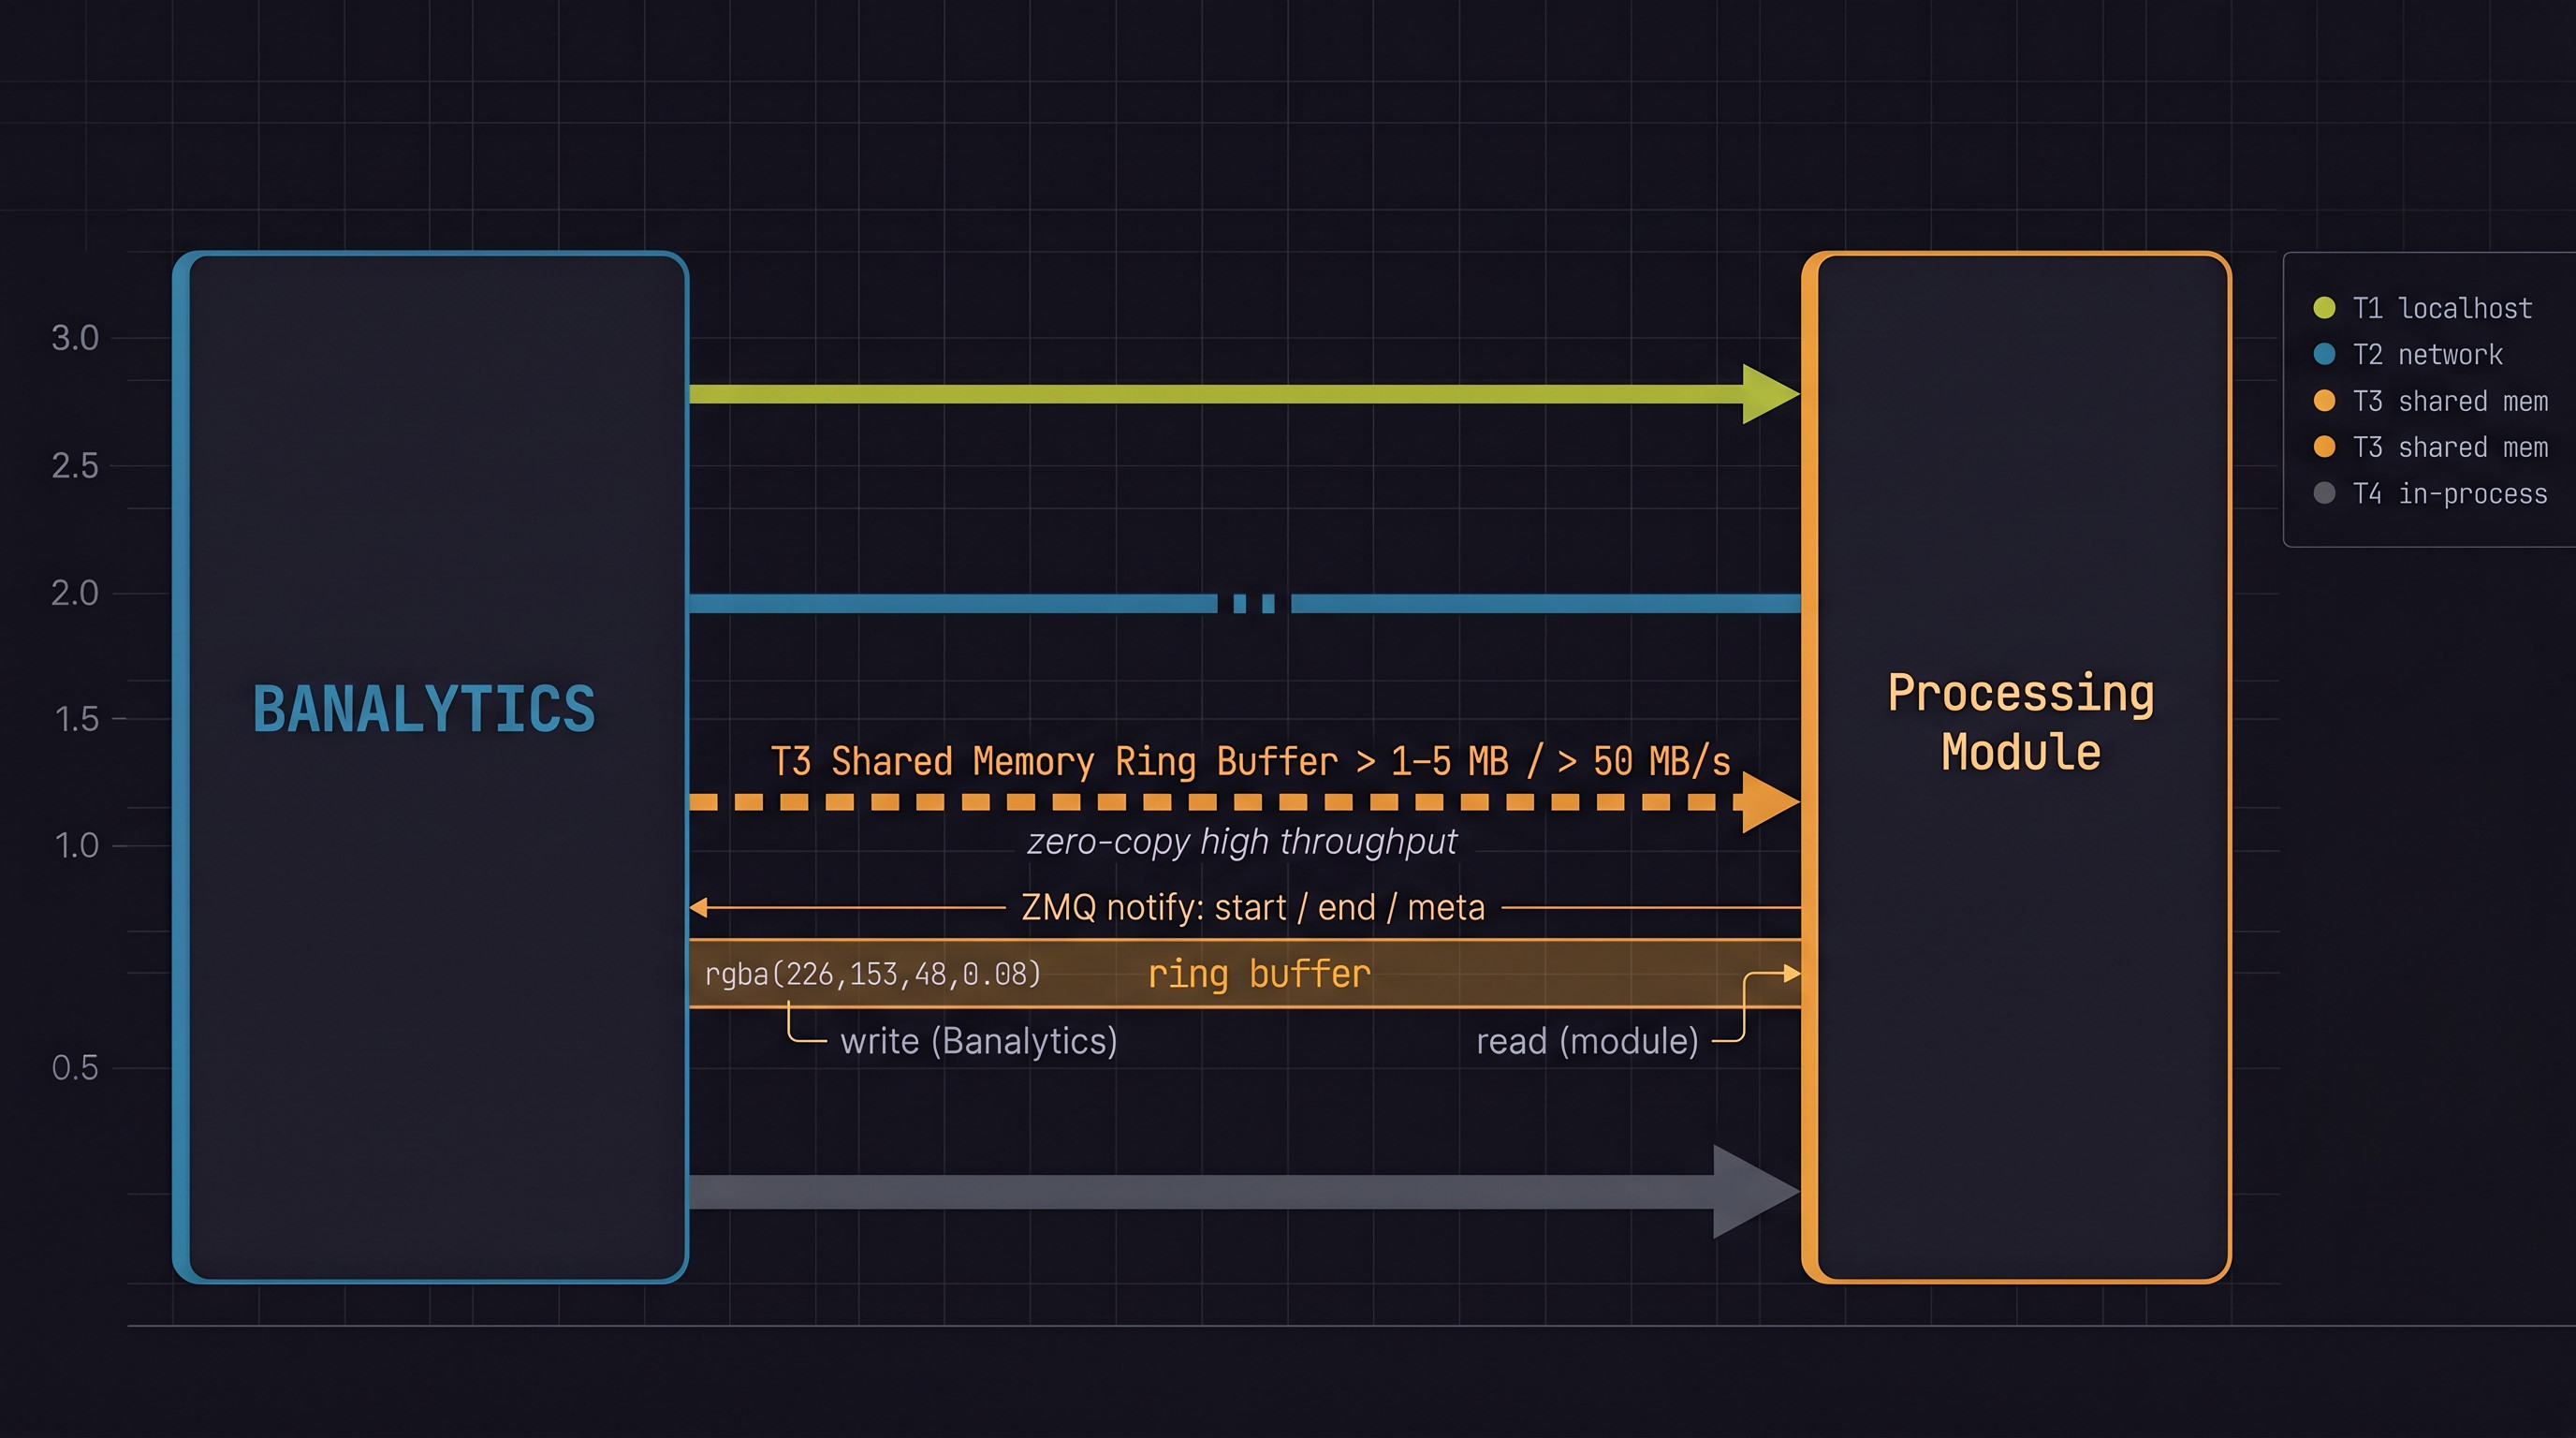Click the 0.5 axis tick label

coord(75,1068)
